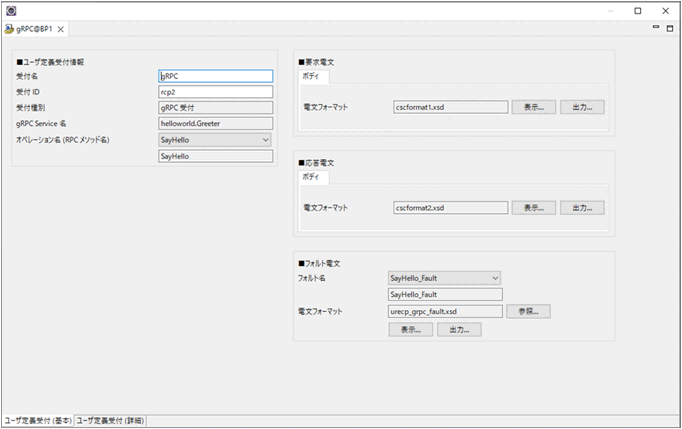Viewport: 682px width, 429px height.
Task: Click 参照 button for fault format
Action: click(x=528, y=311)
